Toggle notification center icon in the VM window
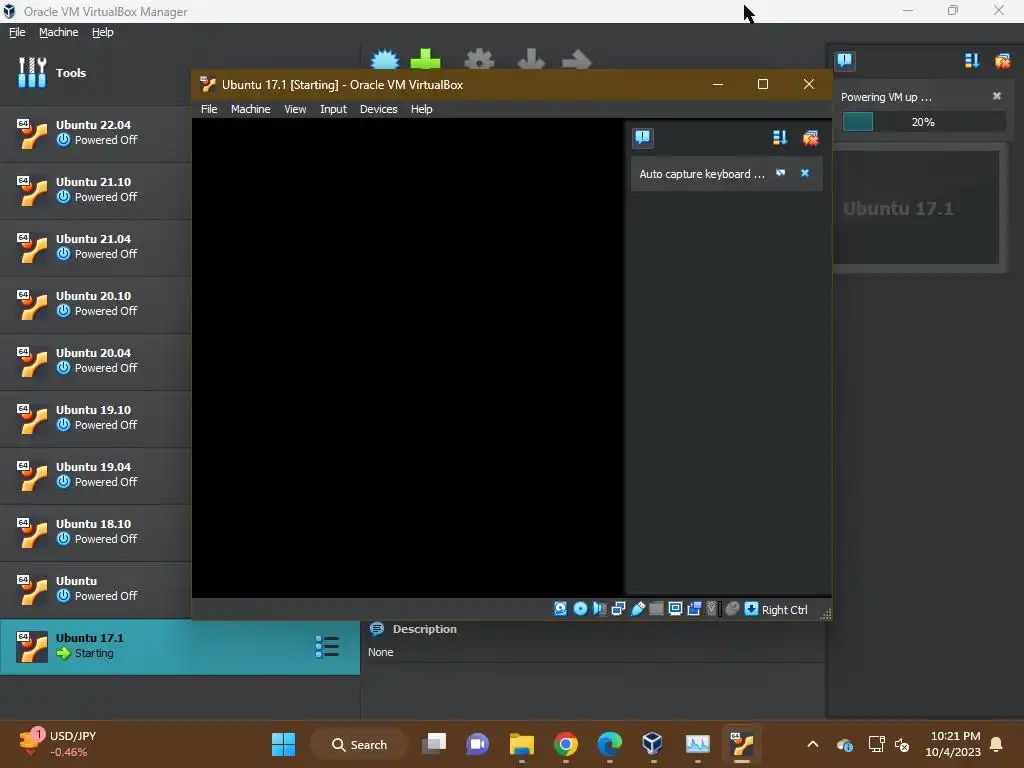Image resolution: width=1024 pixels, height=768 pixels. coord(643,137)
